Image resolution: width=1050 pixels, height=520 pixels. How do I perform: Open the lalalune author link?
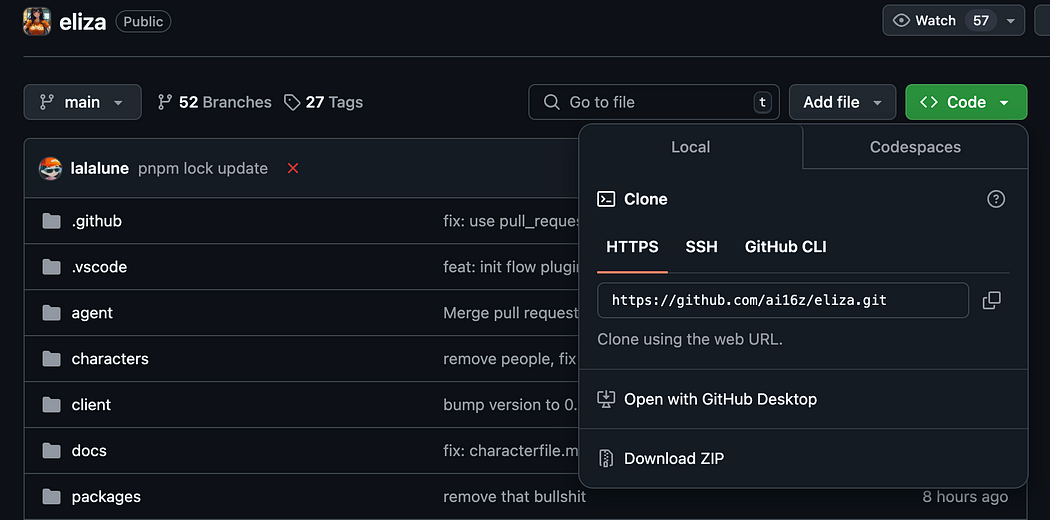click(x=100, y=169)
